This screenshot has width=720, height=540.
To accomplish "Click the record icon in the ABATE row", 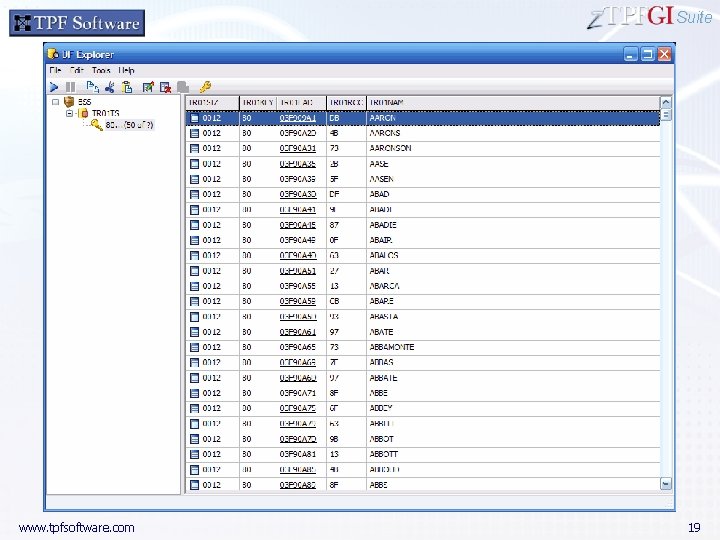I will (x=195, y=332).
